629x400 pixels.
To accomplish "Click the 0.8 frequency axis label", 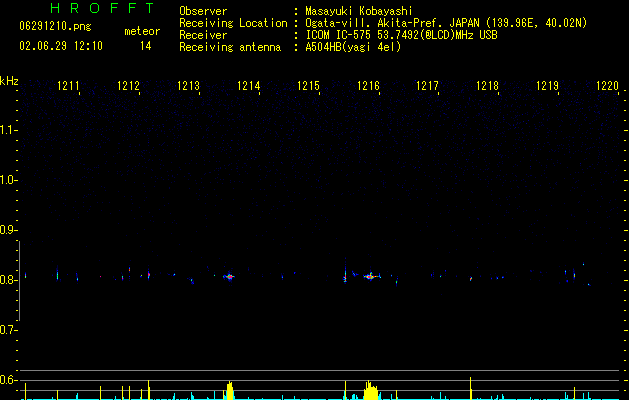I will coord(8,280).
